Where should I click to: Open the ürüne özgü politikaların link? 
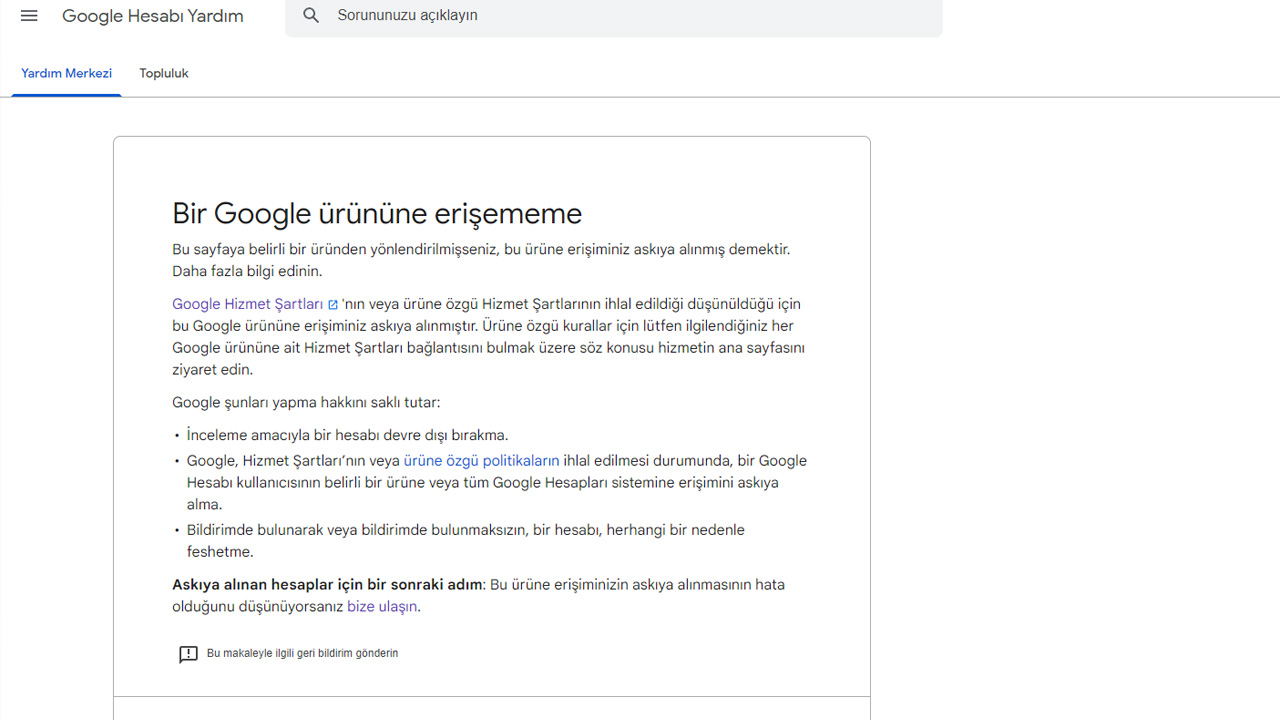[x=481, y=461]
